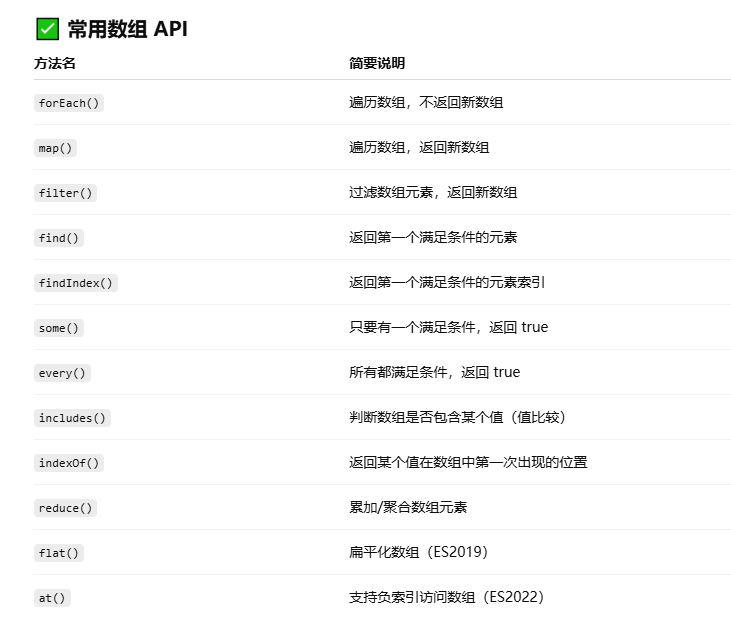The image size is (731, 641).
Task: Select the some() code cell
Action: pyautogui.click(x=59, y=328)
